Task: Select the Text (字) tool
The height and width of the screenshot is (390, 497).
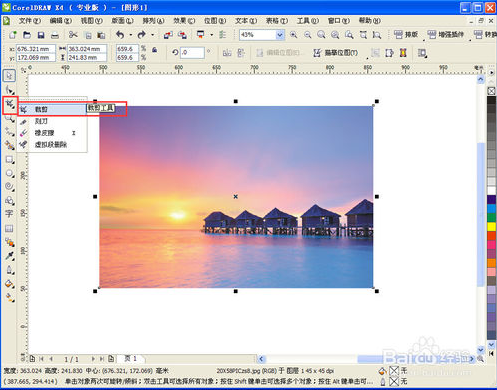Action: pyautogui.click(x=9, y=214)
